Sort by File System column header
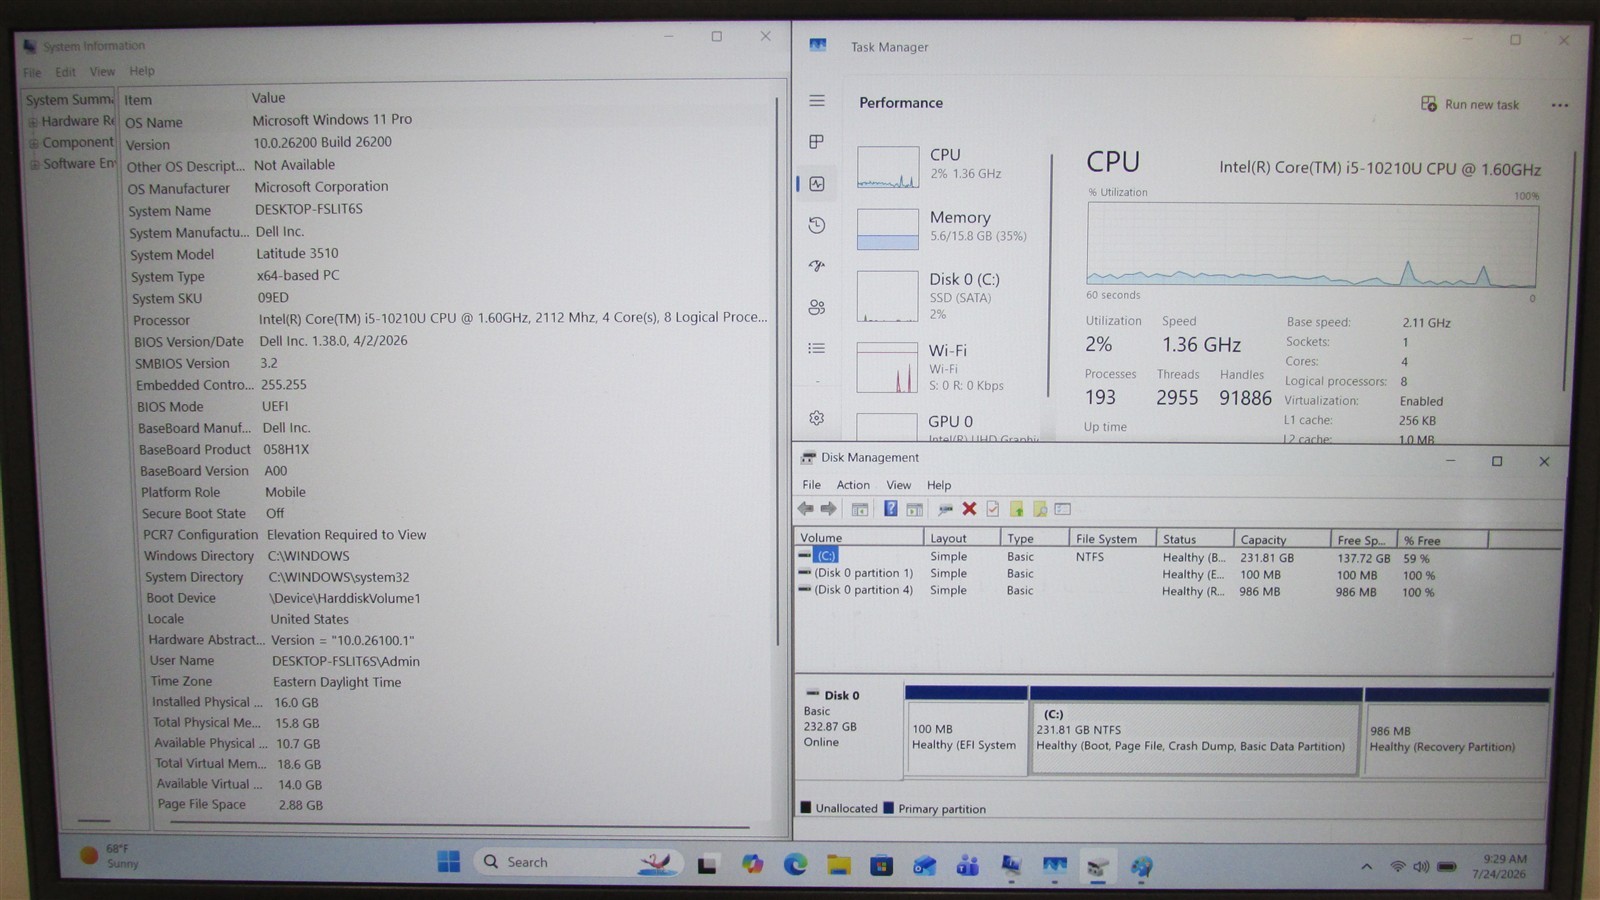The image size is (1600, 900). pyautogui.click(x=1112, y=539)
